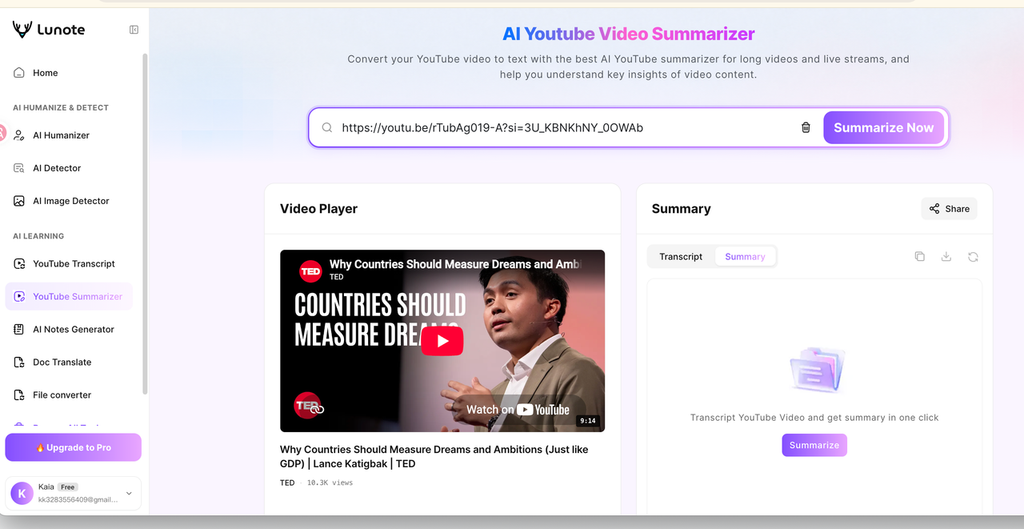1024x529 pixels.
Task: Click the 'Free' plan badge
Action: click(67, 487)
